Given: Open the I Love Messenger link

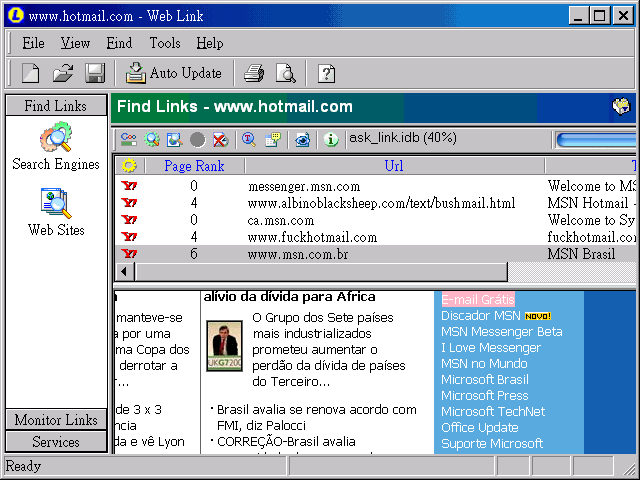Looking at the screenshot, I should click(x=491, y=348).
